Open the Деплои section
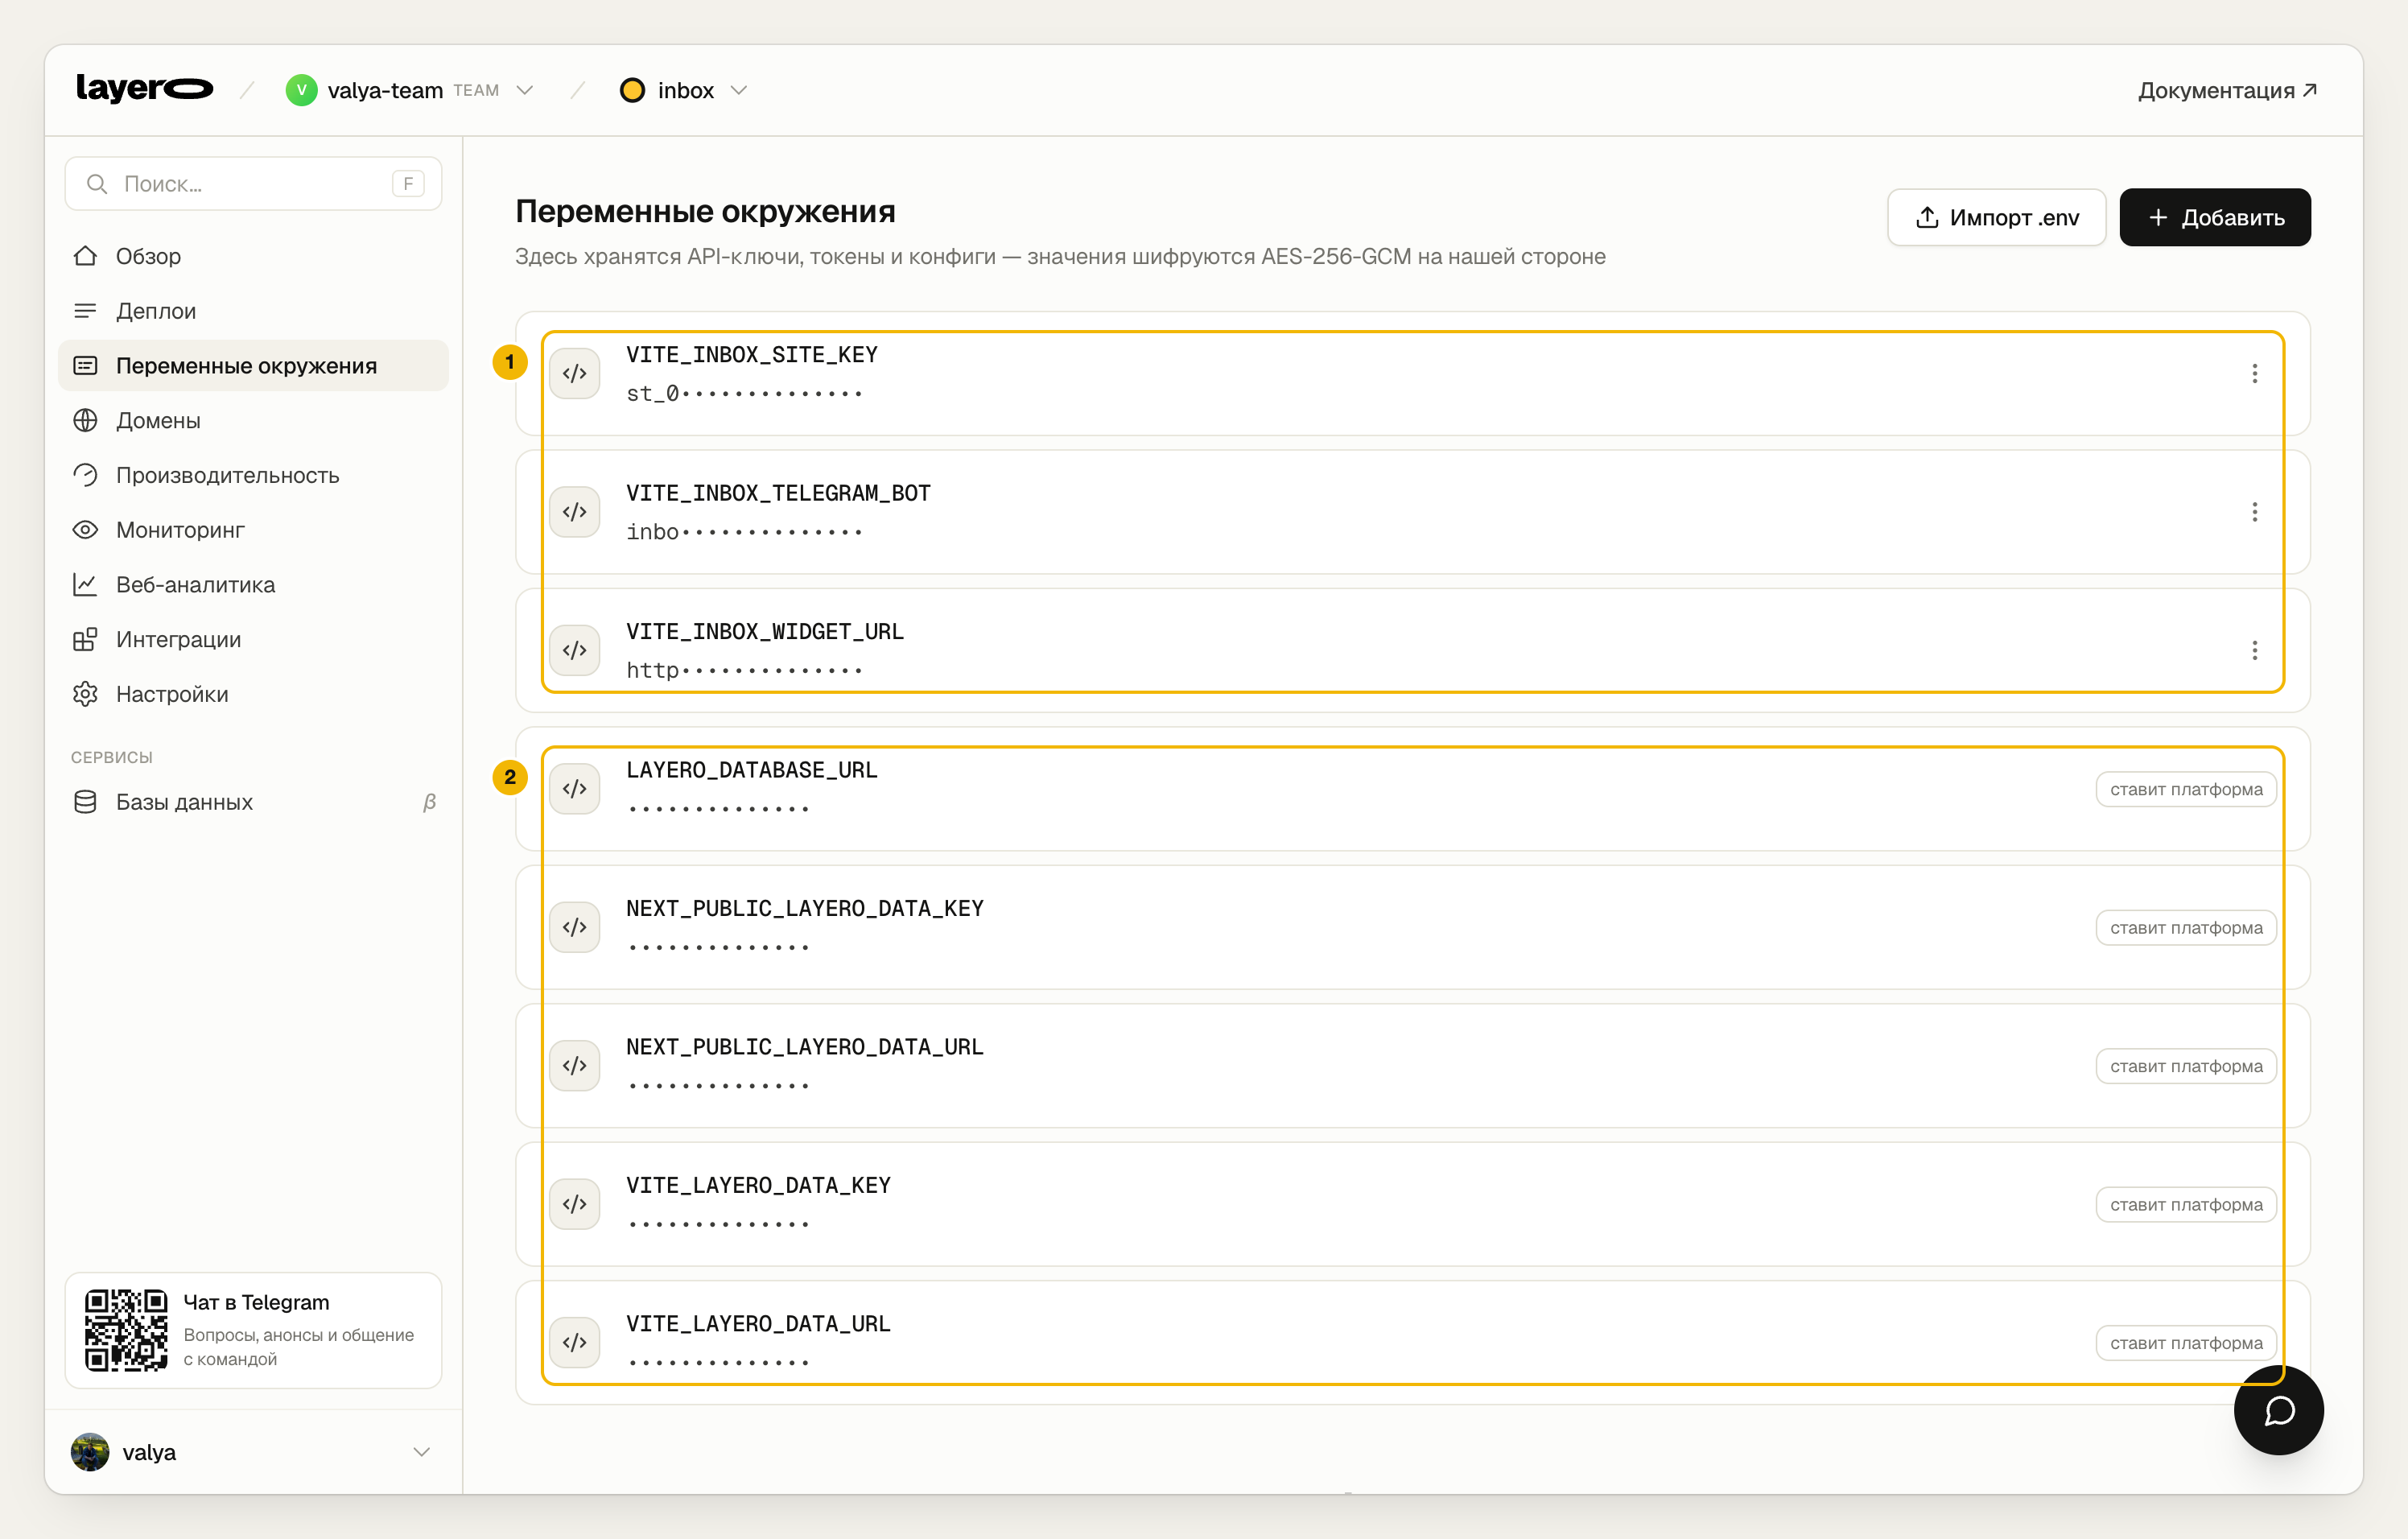This screenshot has height=1539, width=2408. (x=253, y=311)
